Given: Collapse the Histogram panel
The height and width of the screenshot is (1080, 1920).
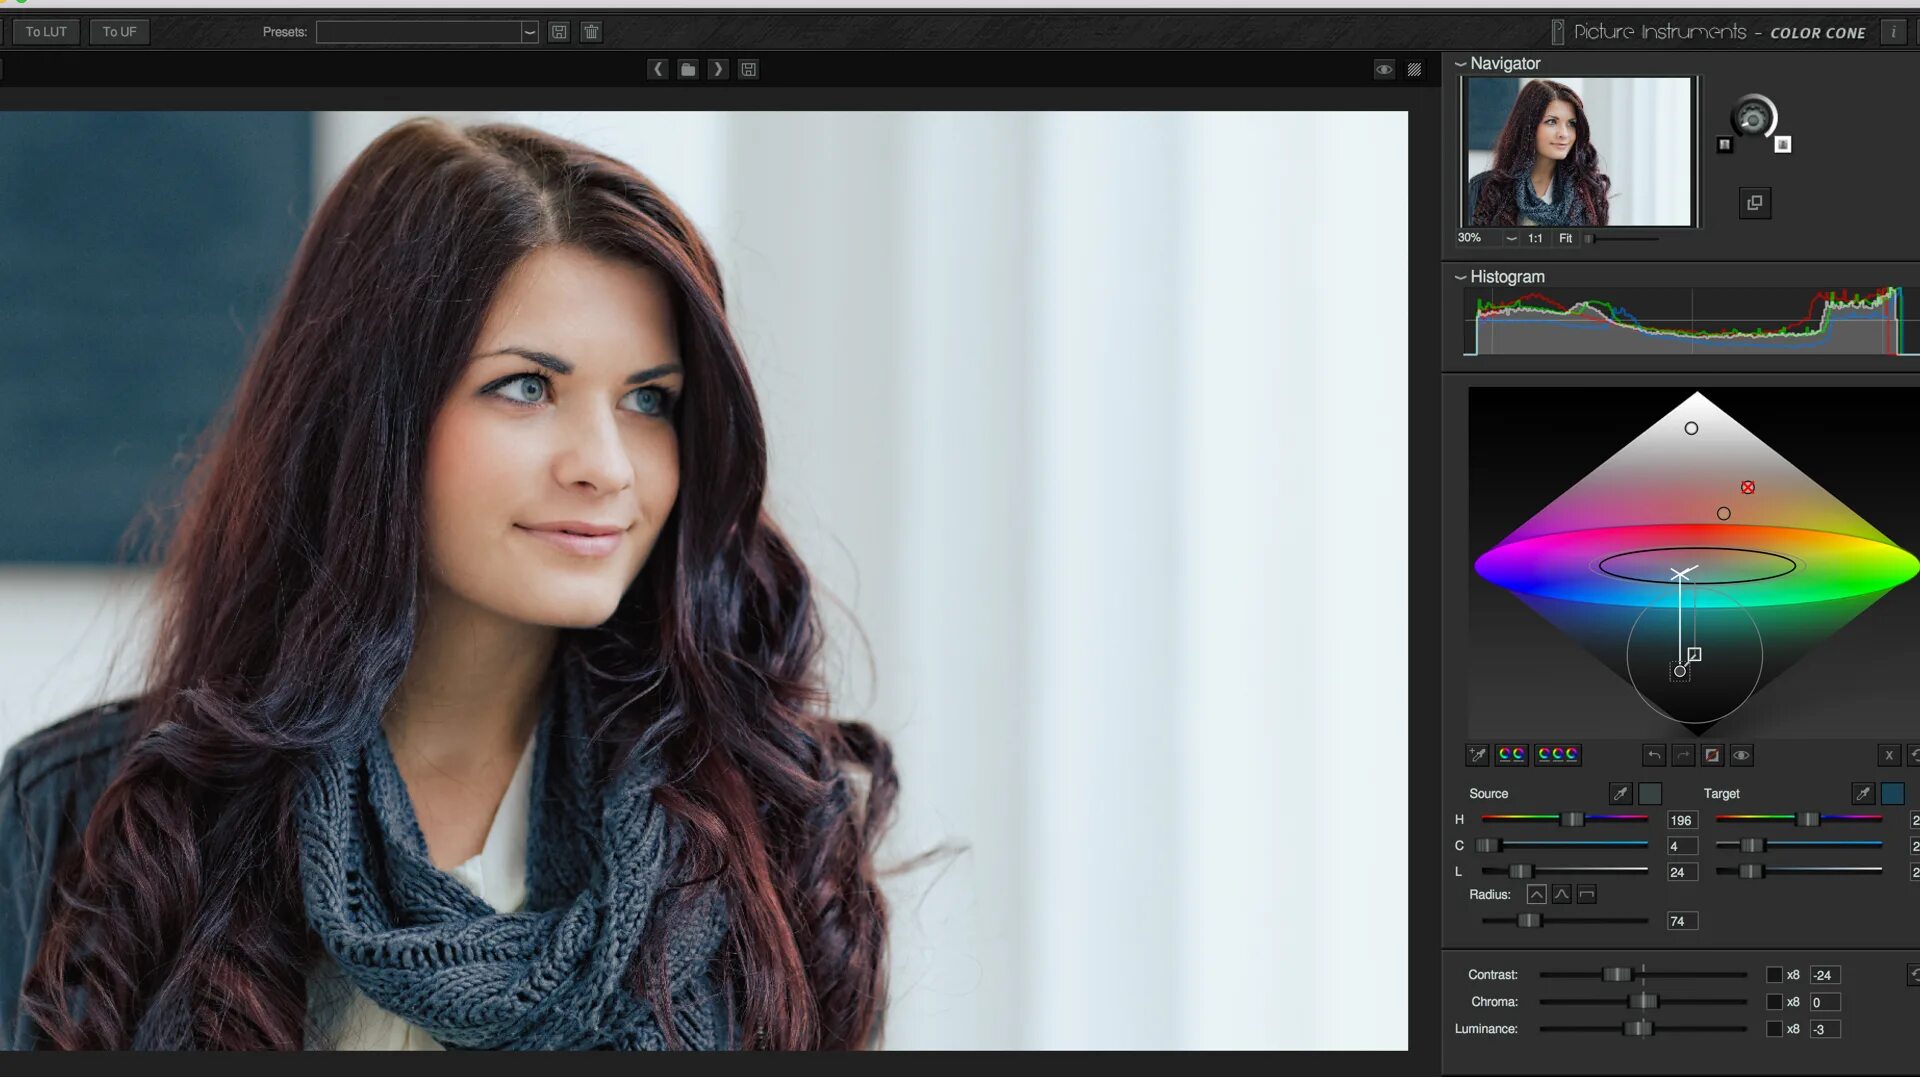Looking at the screenshot, I should (1460, 277).
